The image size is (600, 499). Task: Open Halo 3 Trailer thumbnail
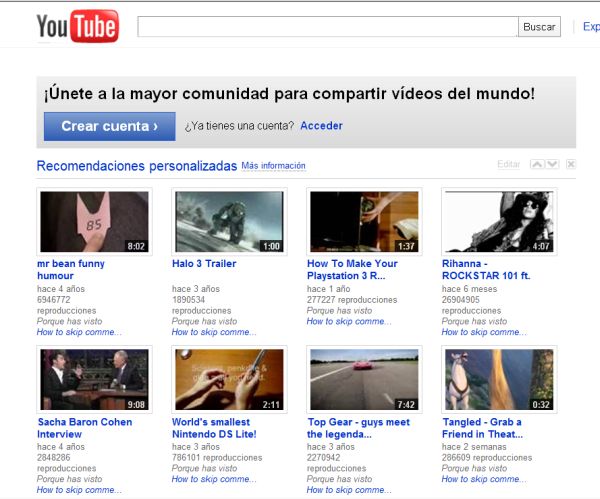point(229,222)
